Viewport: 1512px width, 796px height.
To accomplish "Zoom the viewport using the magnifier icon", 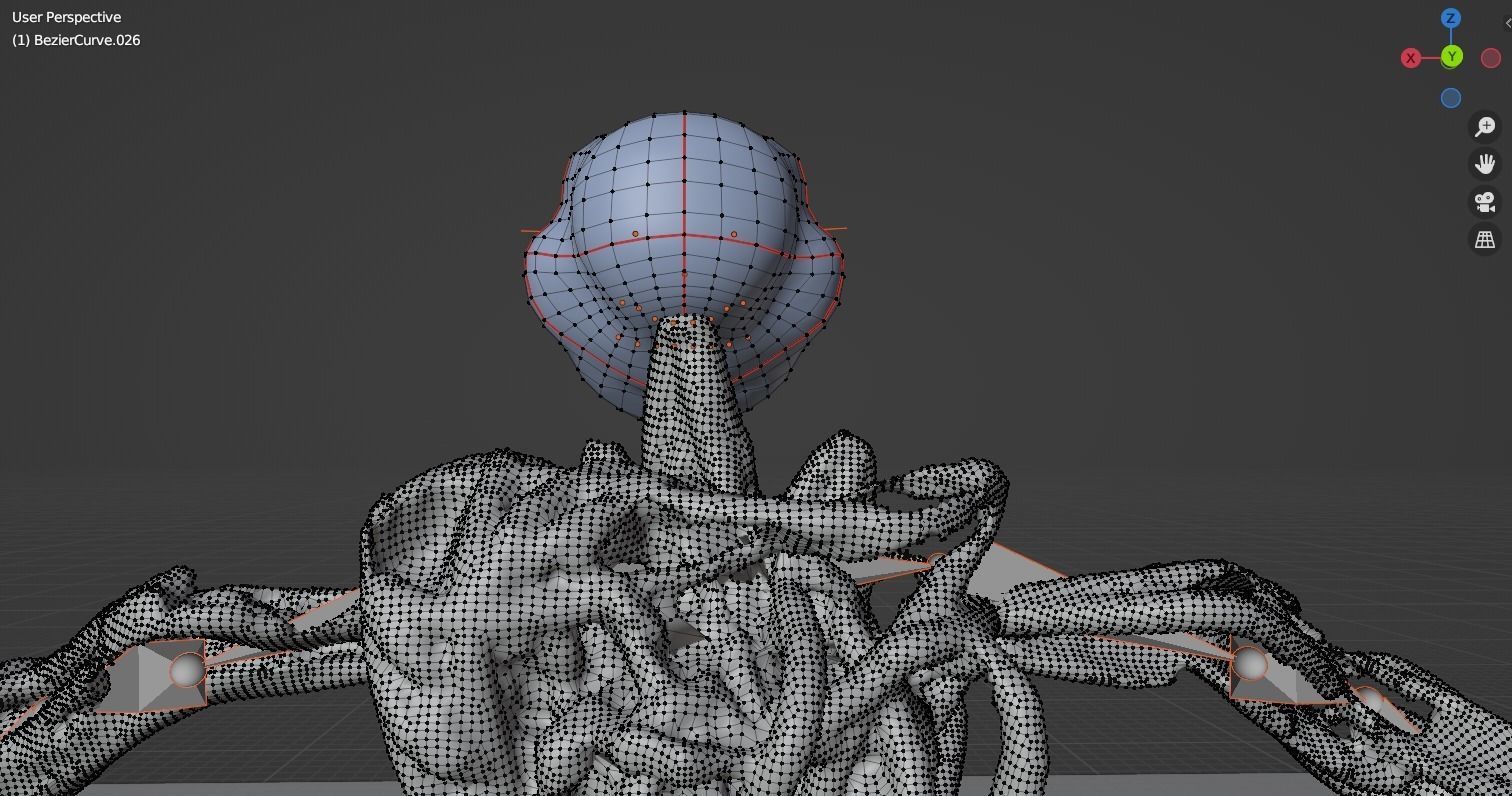I will pyautogui.click(x=1485, y=126).
